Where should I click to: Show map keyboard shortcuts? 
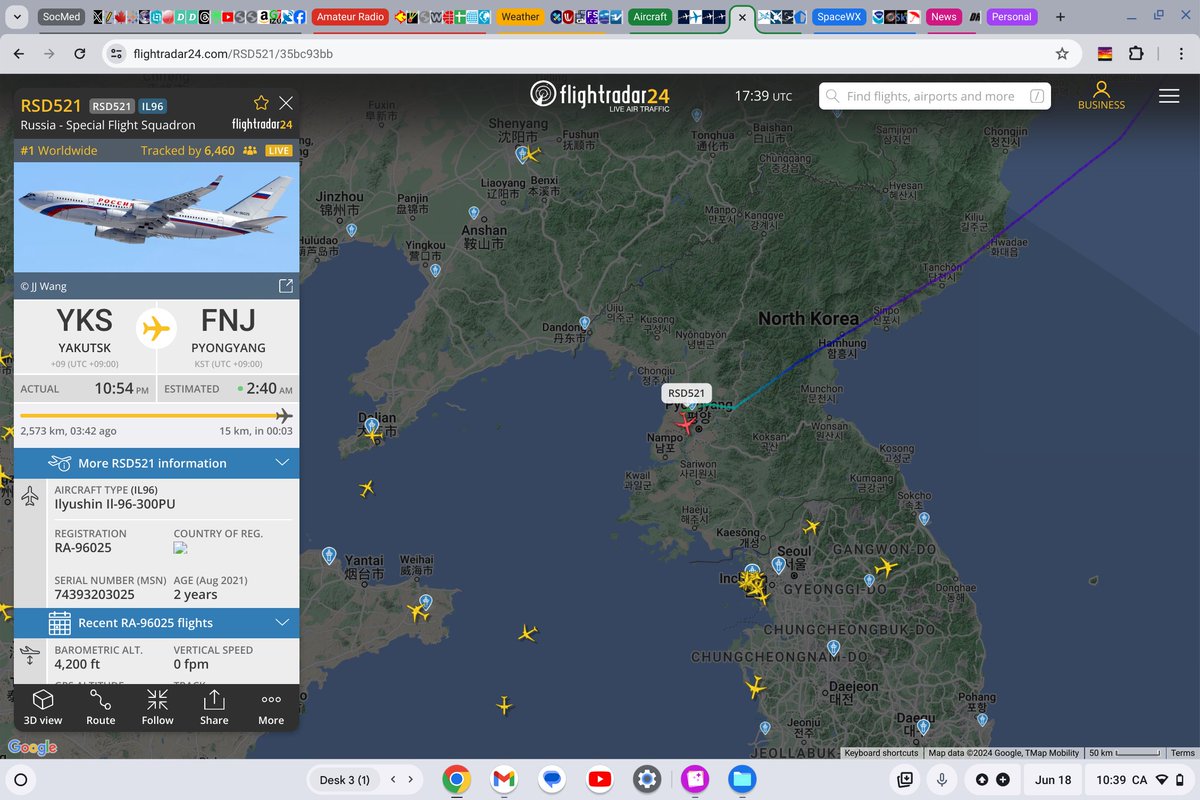881,753
